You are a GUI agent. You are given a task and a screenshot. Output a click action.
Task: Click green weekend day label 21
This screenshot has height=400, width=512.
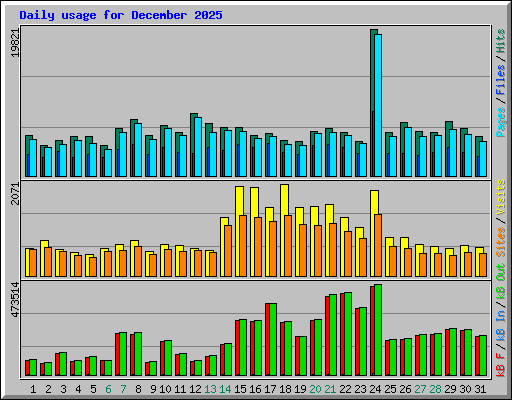click(x=330, y=389)
